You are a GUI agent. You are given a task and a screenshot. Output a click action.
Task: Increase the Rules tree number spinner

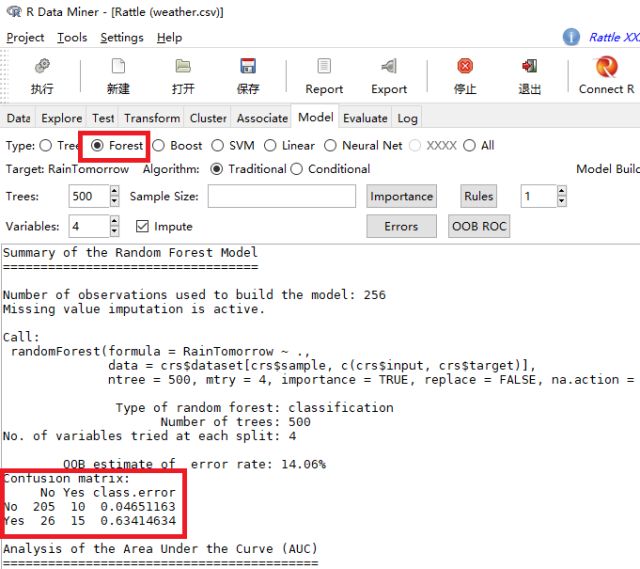point(562,191)
